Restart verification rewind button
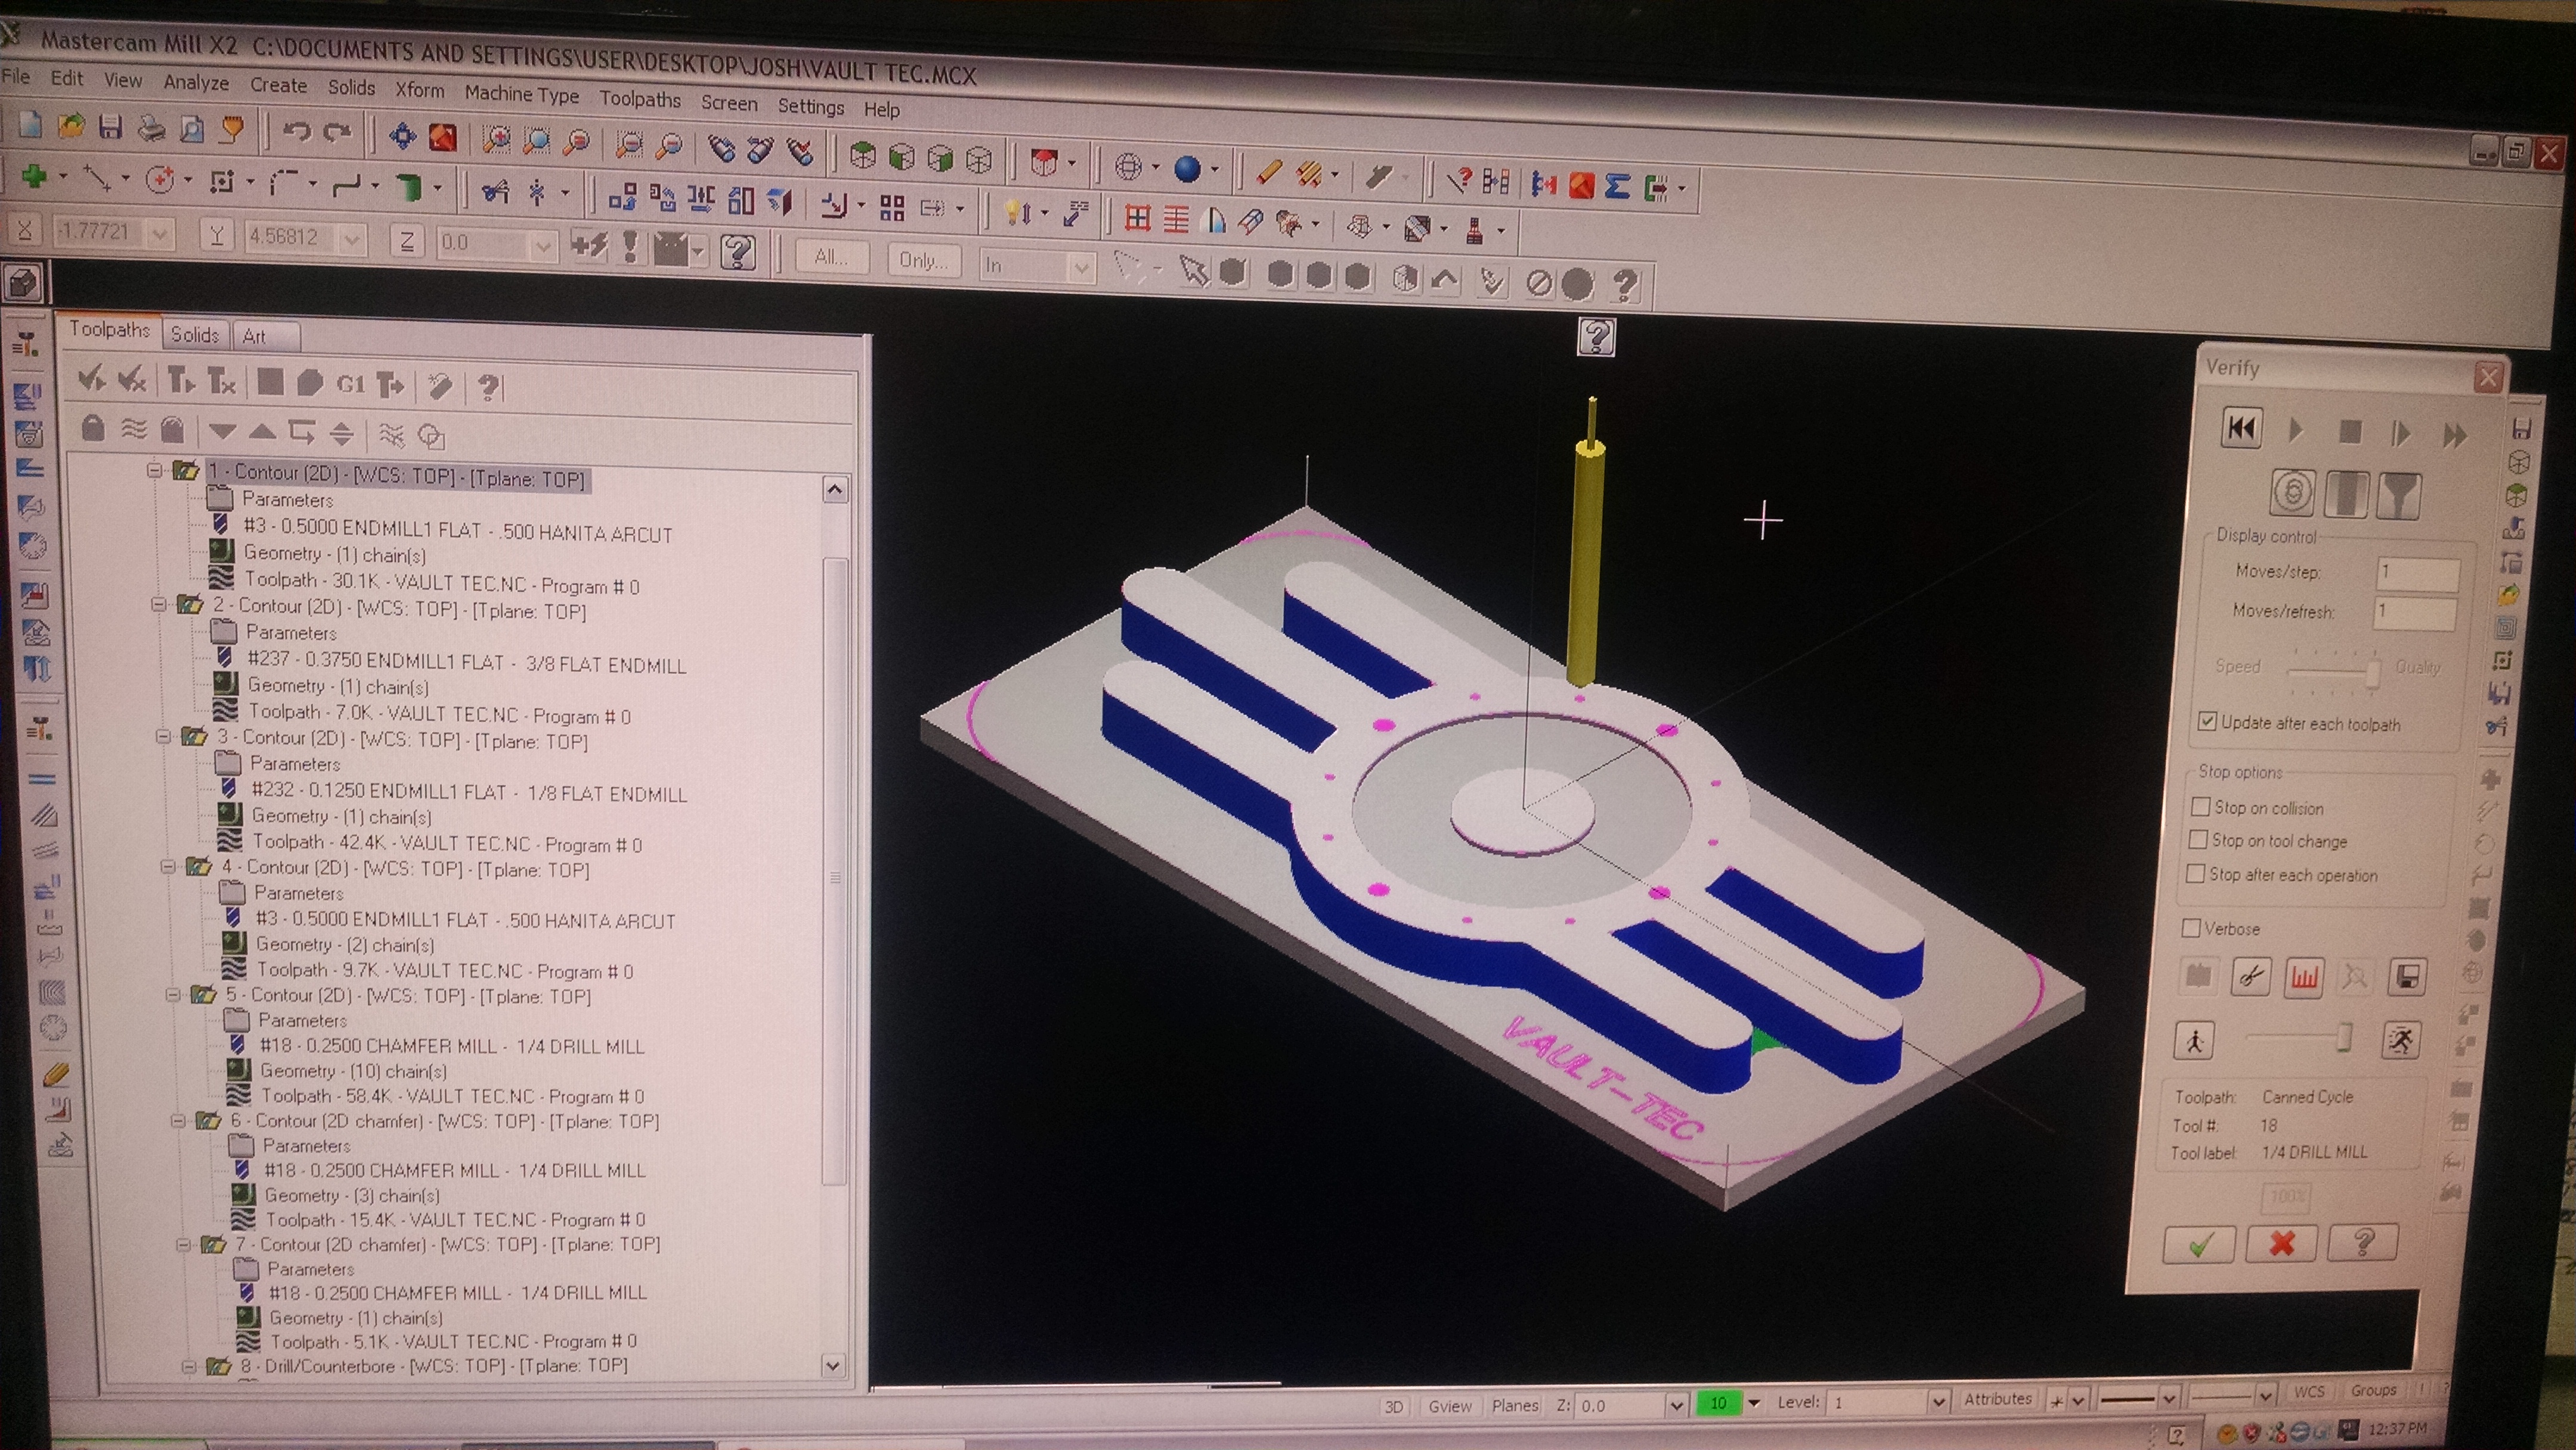2576x1450 pixels. tap(2241, 429)
